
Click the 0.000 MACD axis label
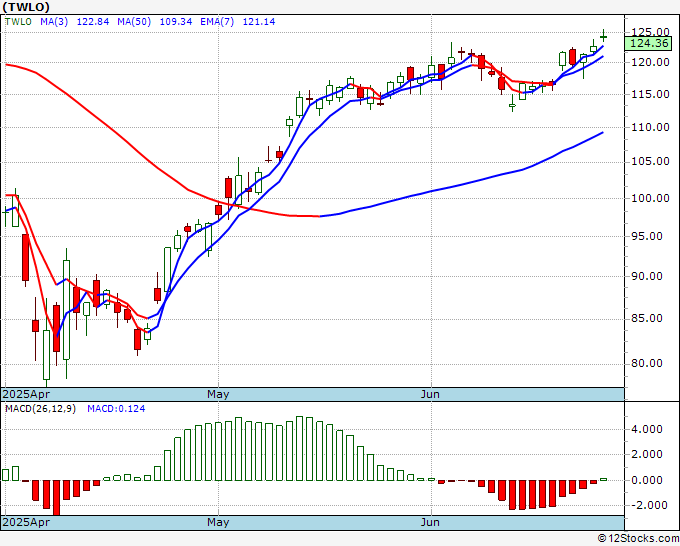click(647, 480)
